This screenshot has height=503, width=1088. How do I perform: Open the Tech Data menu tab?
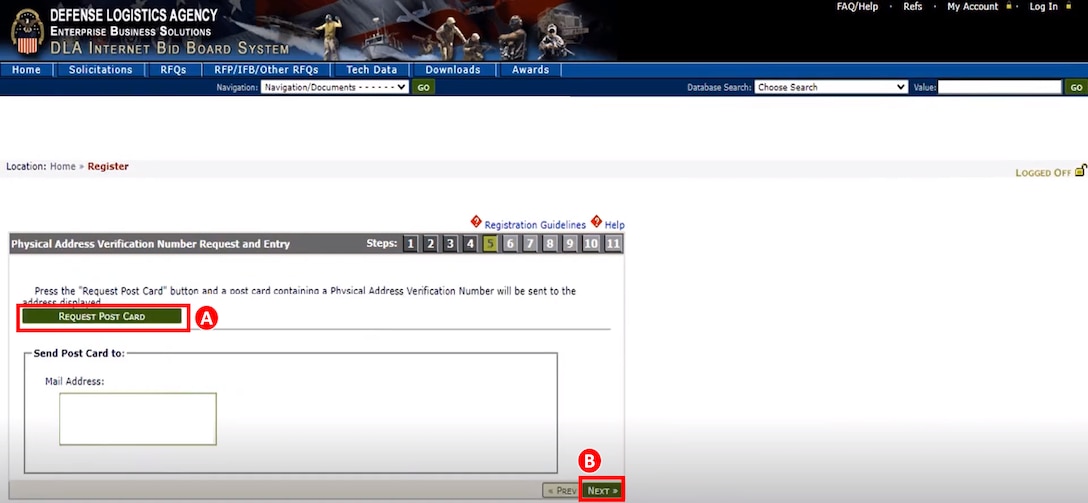[x=371, y=70]
